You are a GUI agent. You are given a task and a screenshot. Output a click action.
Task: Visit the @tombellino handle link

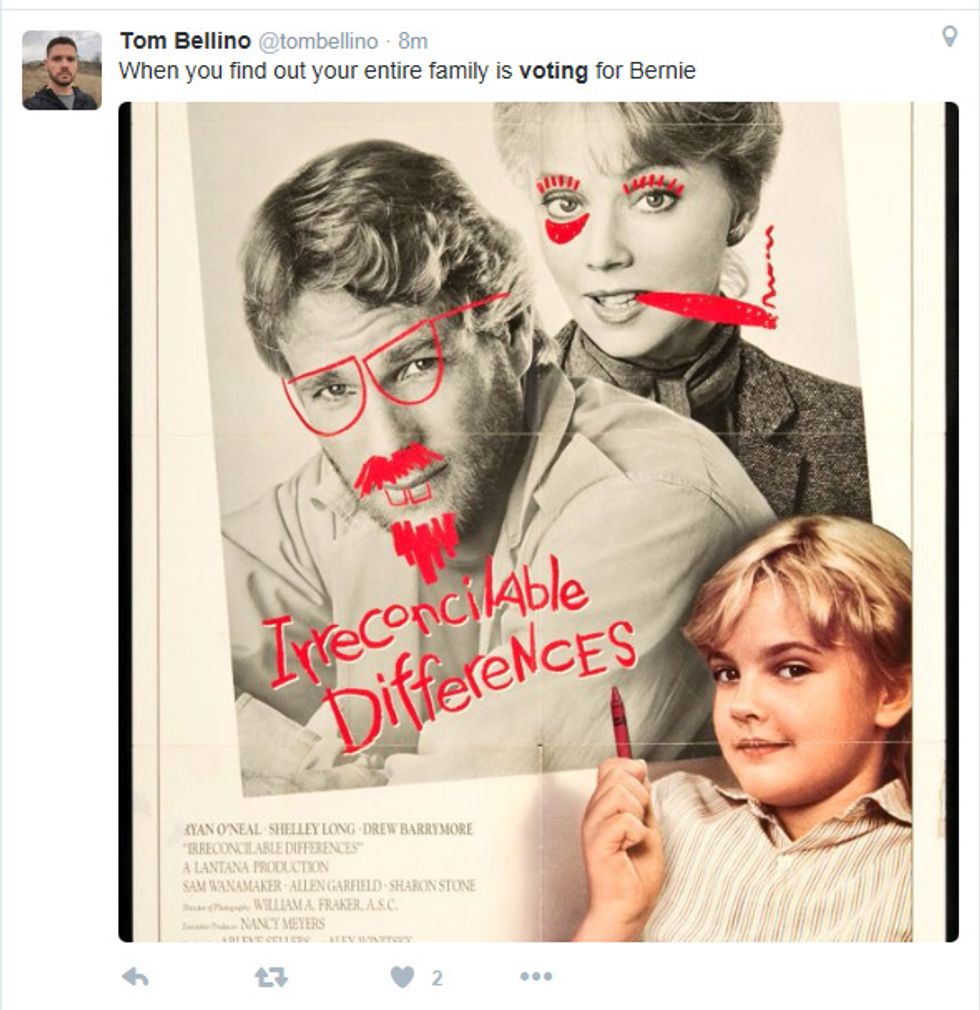[x=318, y=41]
